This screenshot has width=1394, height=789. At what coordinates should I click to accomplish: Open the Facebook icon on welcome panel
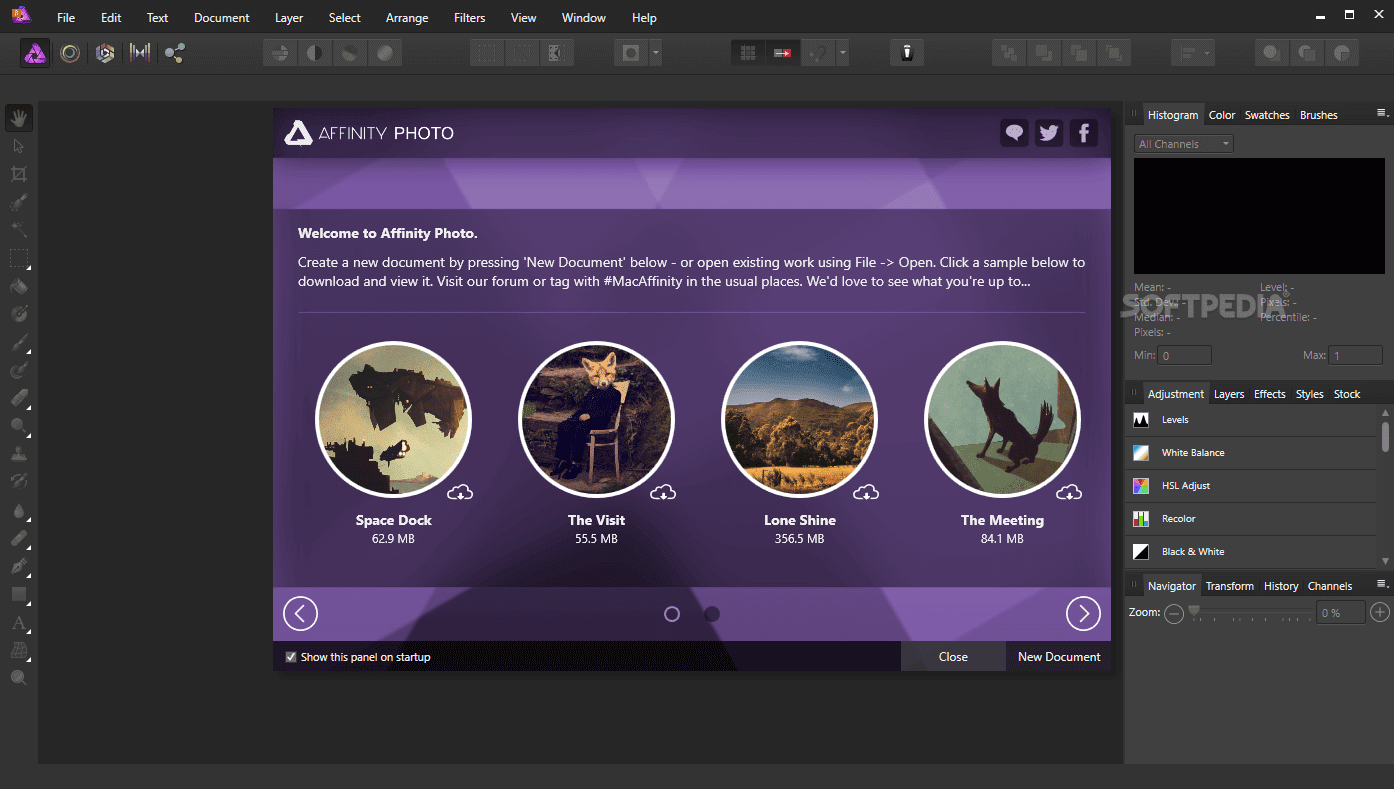[x=1084, y=133]
